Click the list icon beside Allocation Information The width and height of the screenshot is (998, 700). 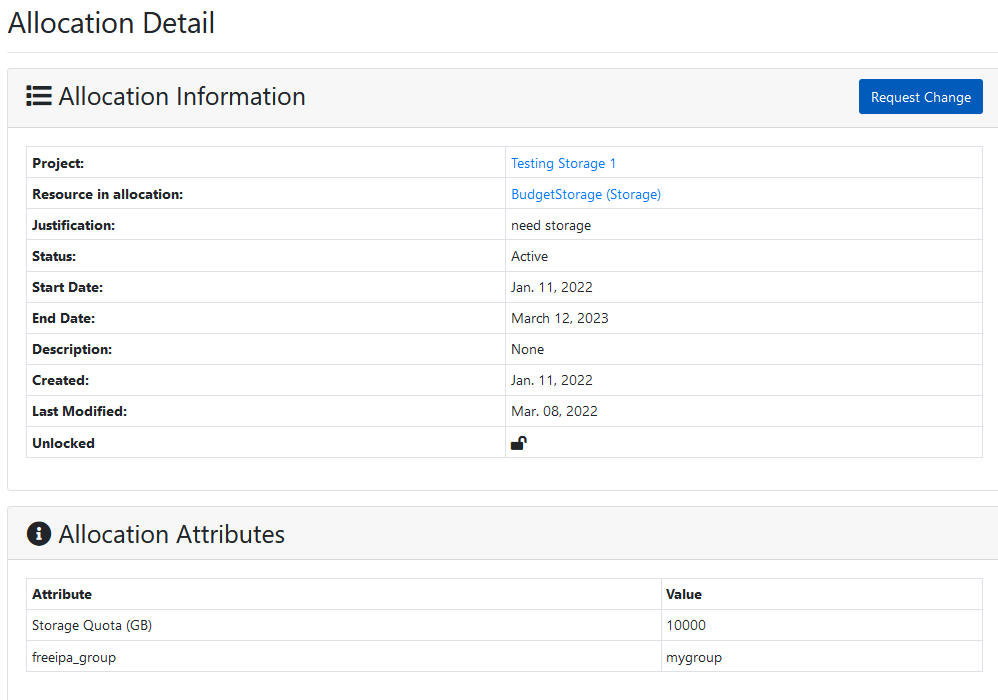[39, 96]
